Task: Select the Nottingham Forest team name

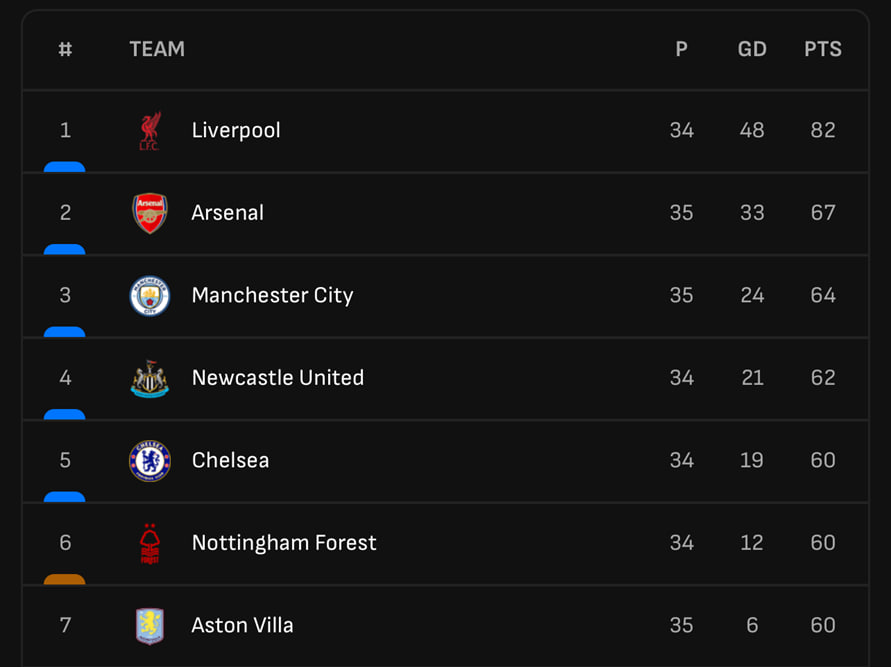Action: pos(284,543)
